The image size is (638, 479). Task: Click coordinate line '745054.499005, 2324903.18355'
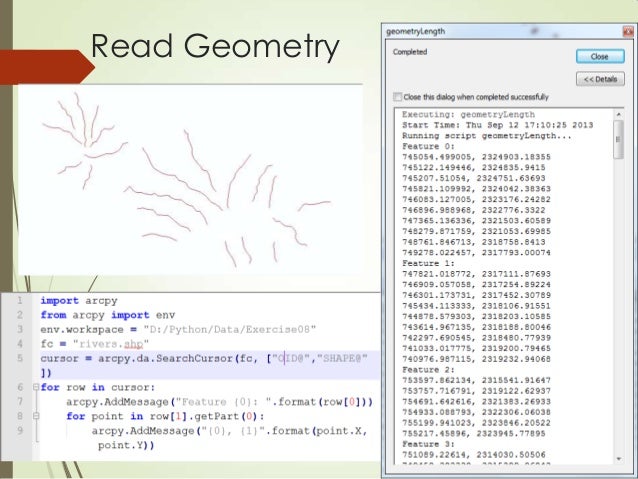click(476, 157)
